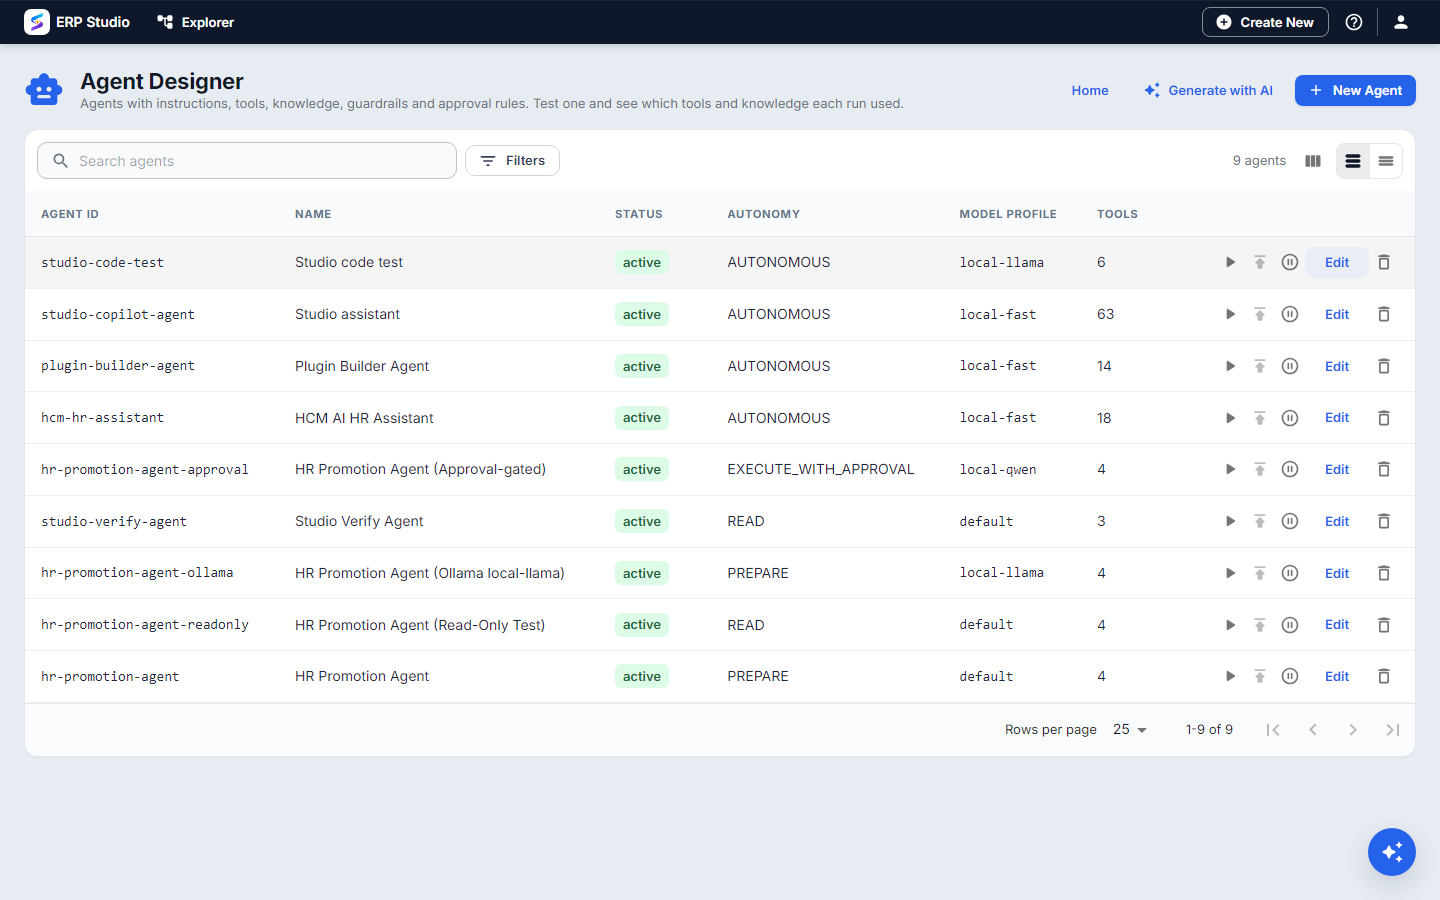
Task: Open the Create New menu
Action: (1265, 22)
